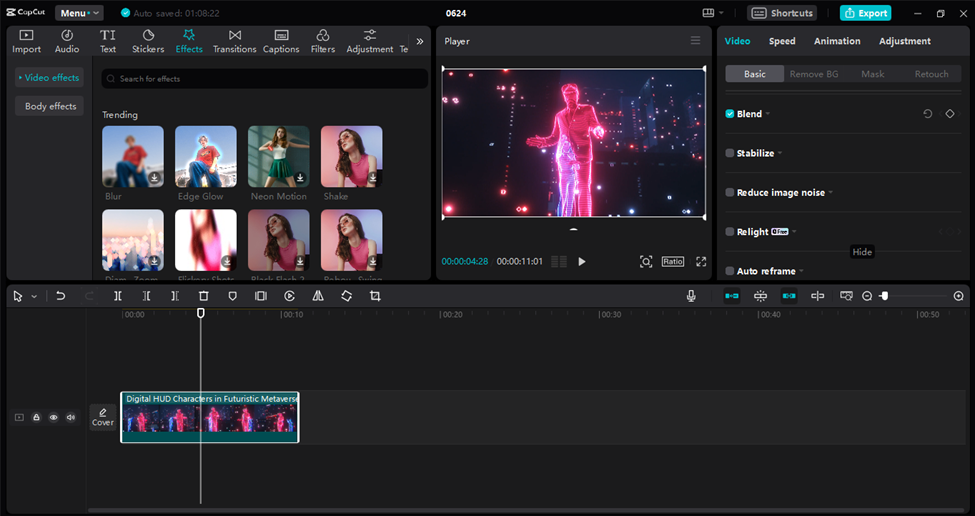Expand the Auto reframe section arrow
975x516 pixels.
pos(802,271)
